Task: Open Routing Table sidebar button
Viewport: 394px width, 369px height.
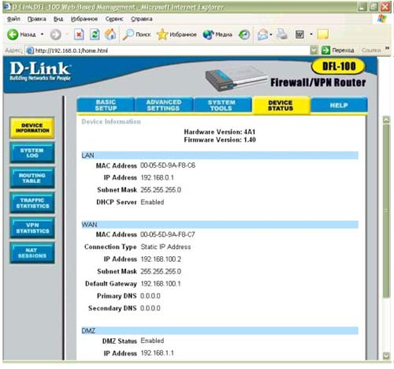Action: (x=32, y=178)
